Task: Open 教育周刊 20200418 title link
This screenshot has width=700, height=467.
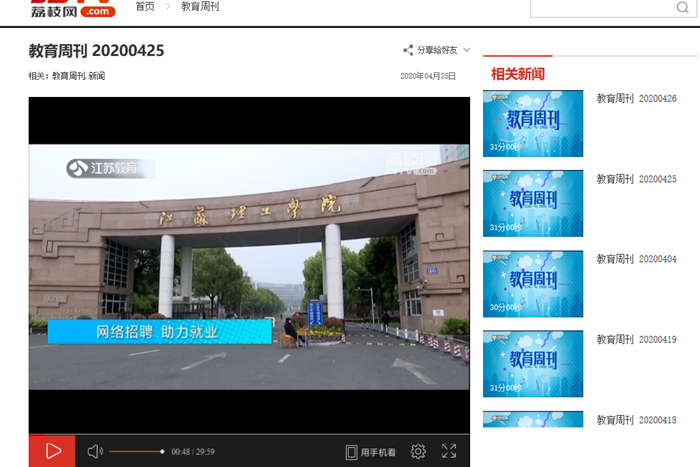Action: pyautogui.click(x=636, y=420)
